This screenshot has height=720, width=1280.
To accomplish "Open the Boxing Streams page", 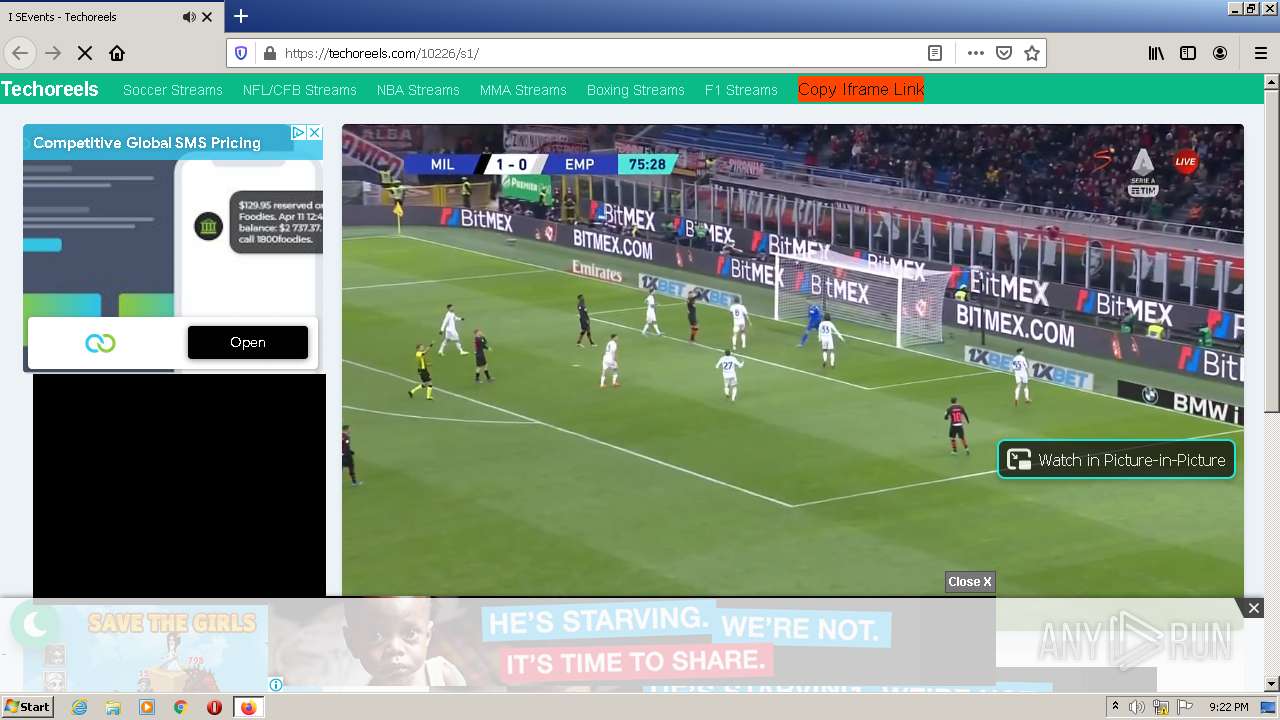I will point(635,90).
